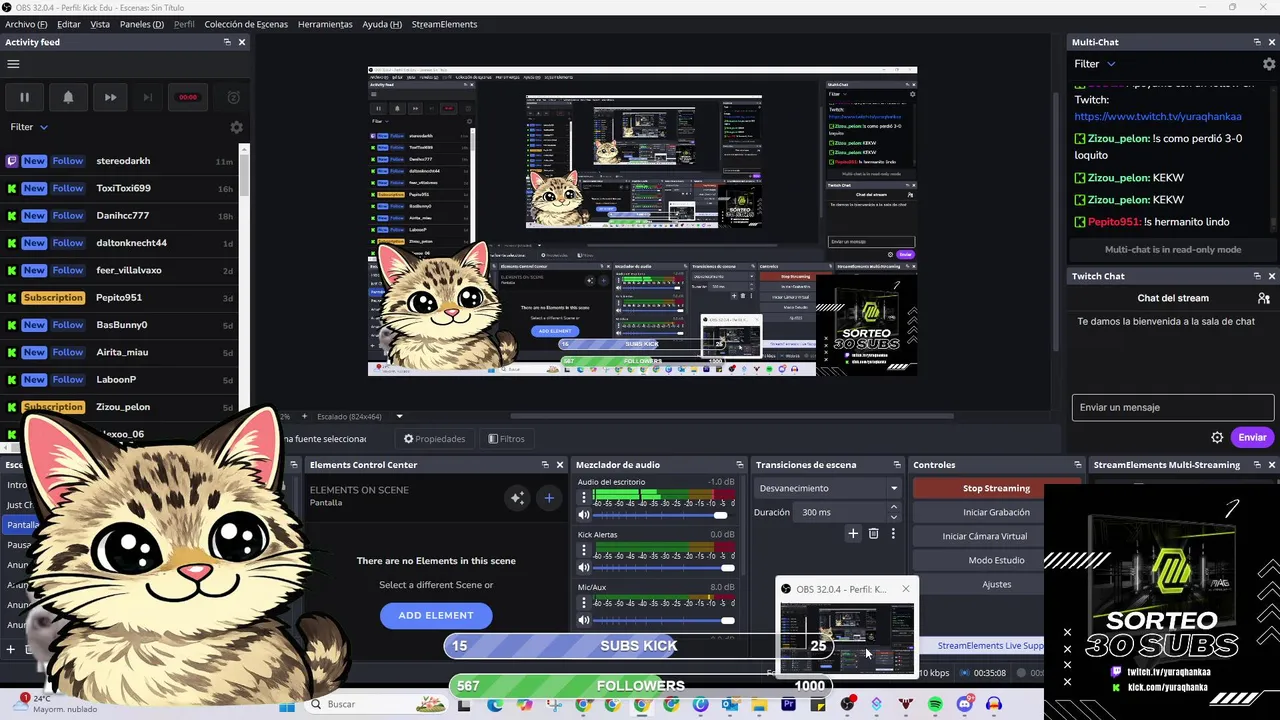Open Editar menu
This screenshot has width=1280, height=720.
[x=69, y=24]
